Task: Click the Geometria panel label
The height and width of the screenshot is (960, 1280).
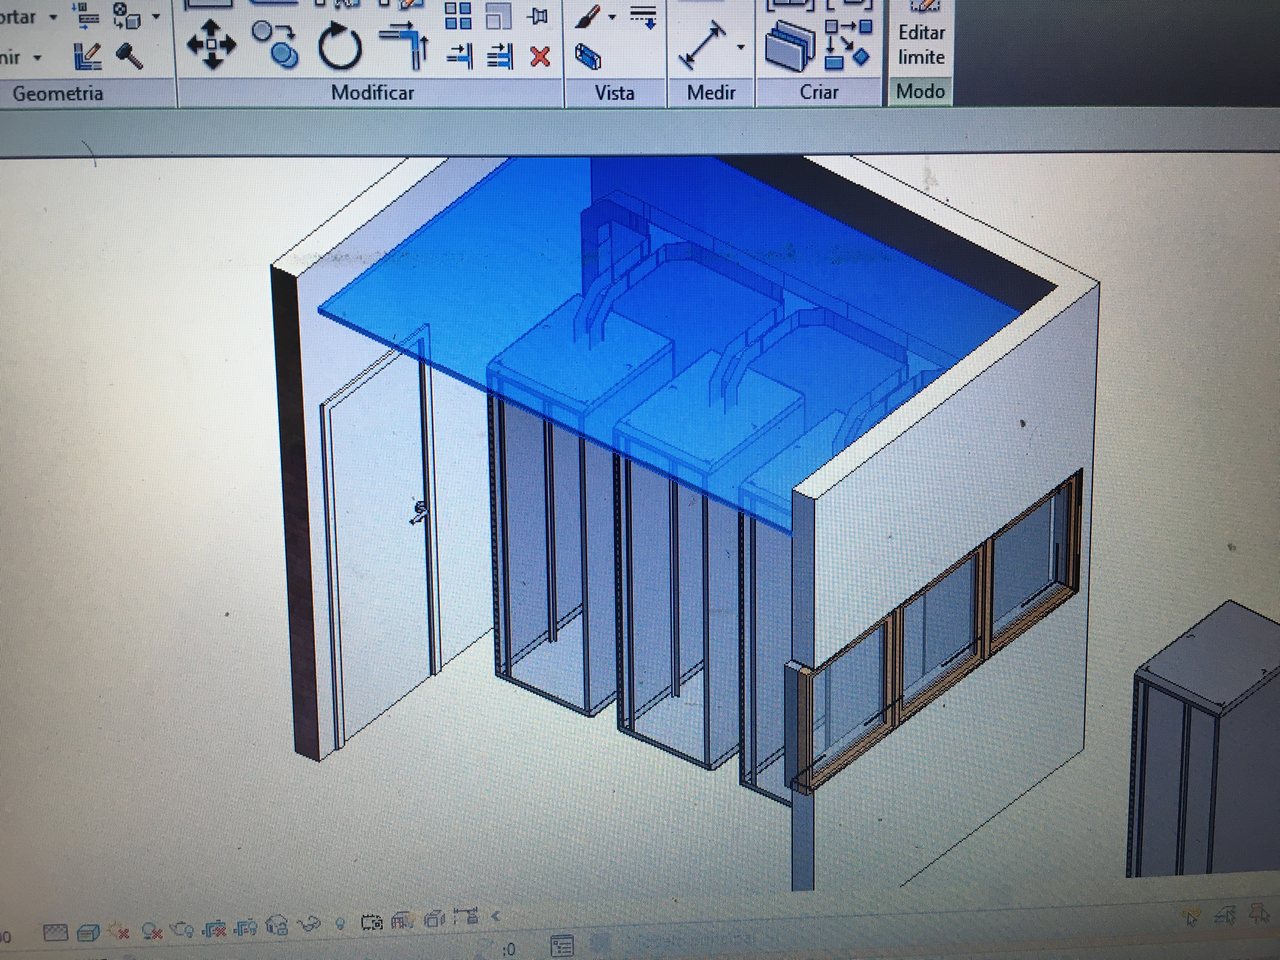Action: (x=58, y=94)
